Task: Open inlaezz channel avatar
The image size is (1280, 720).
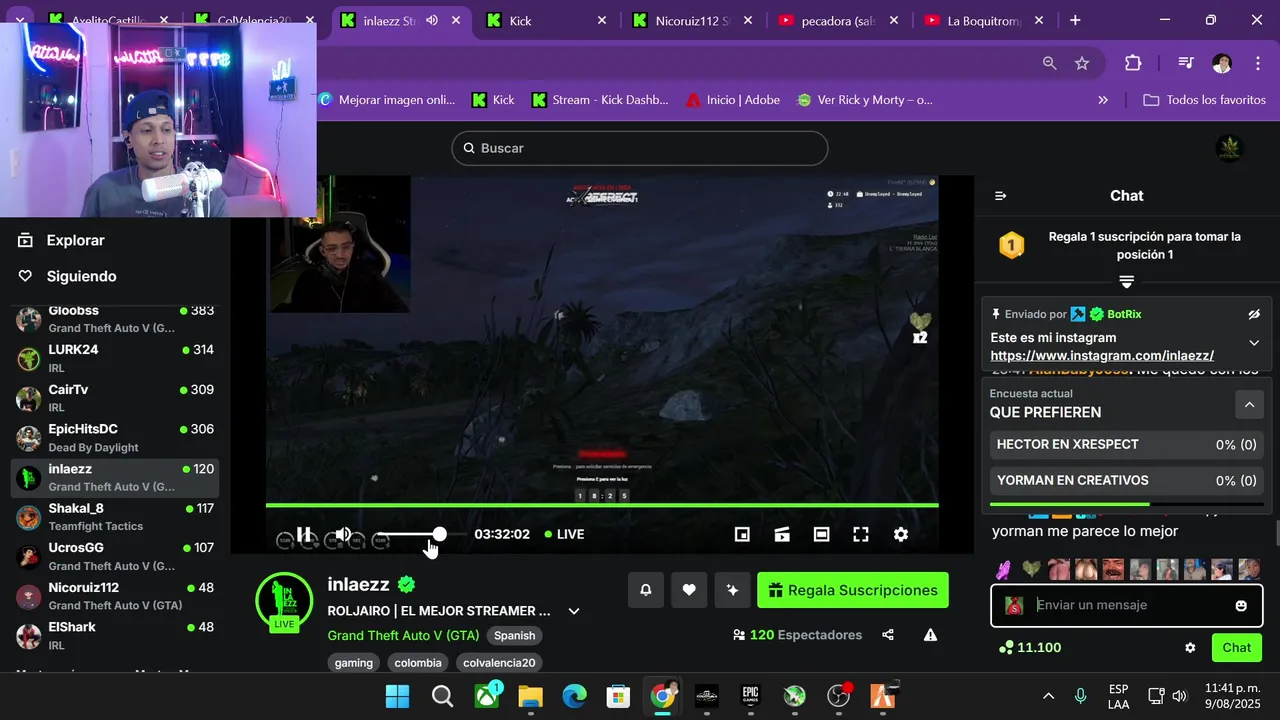Action: (x=284, y=599)
